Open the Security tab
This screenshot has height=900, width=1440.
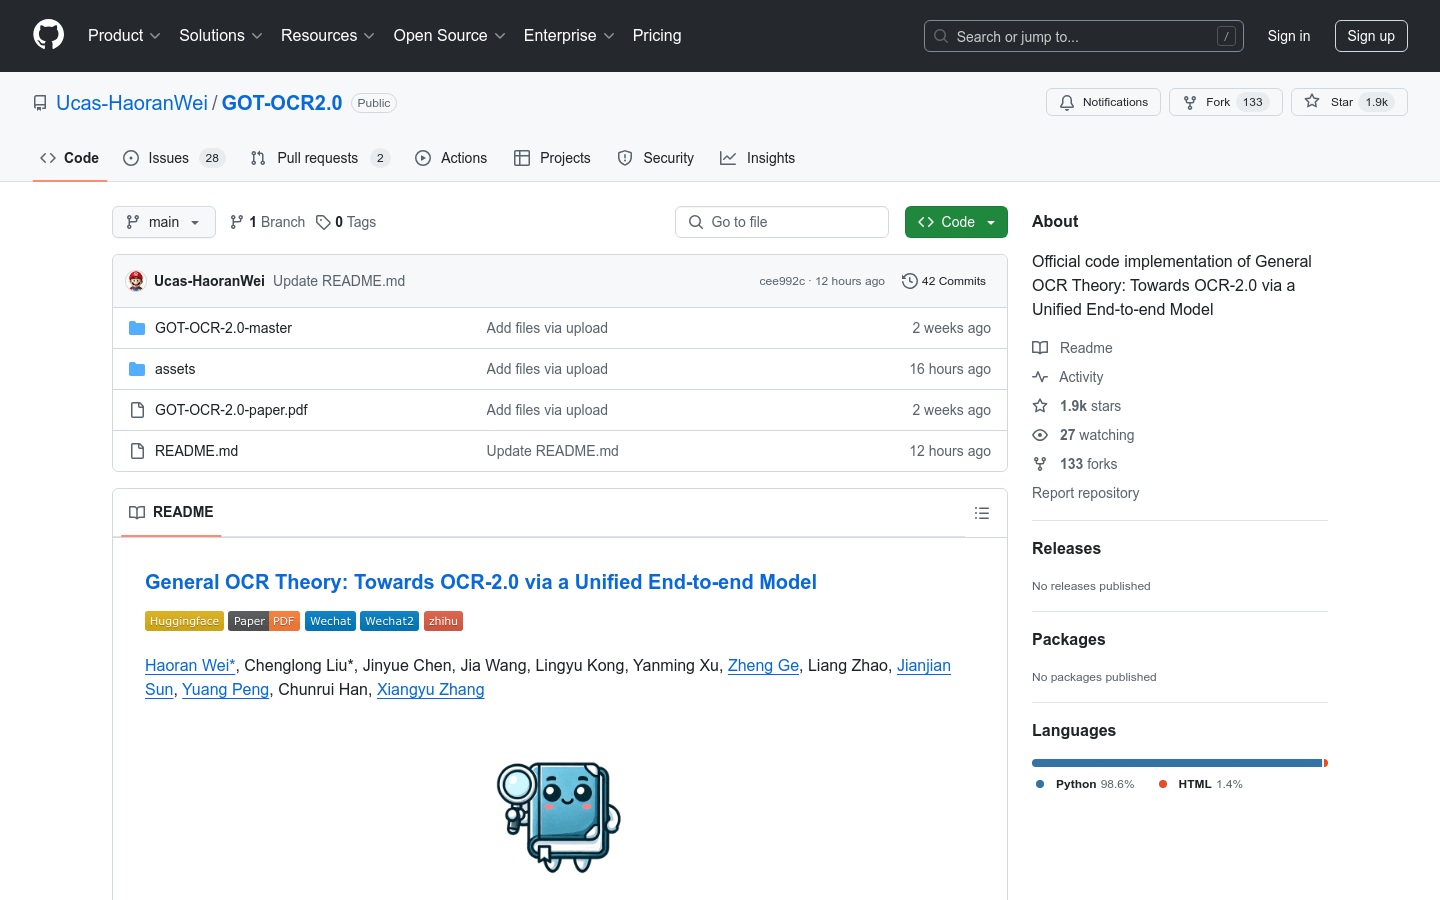656,158
